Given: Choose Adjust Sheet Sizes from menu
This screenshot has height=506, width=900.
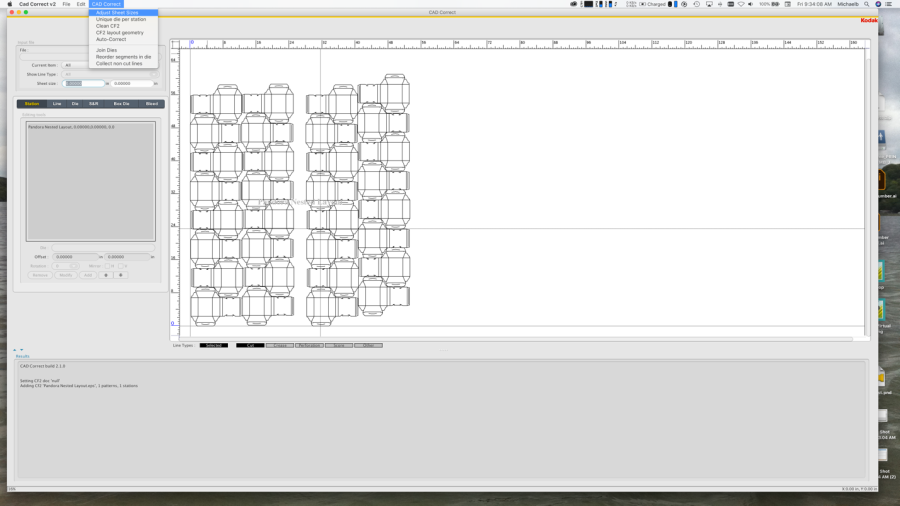Looking at the screenshot, I should point(117,13).
